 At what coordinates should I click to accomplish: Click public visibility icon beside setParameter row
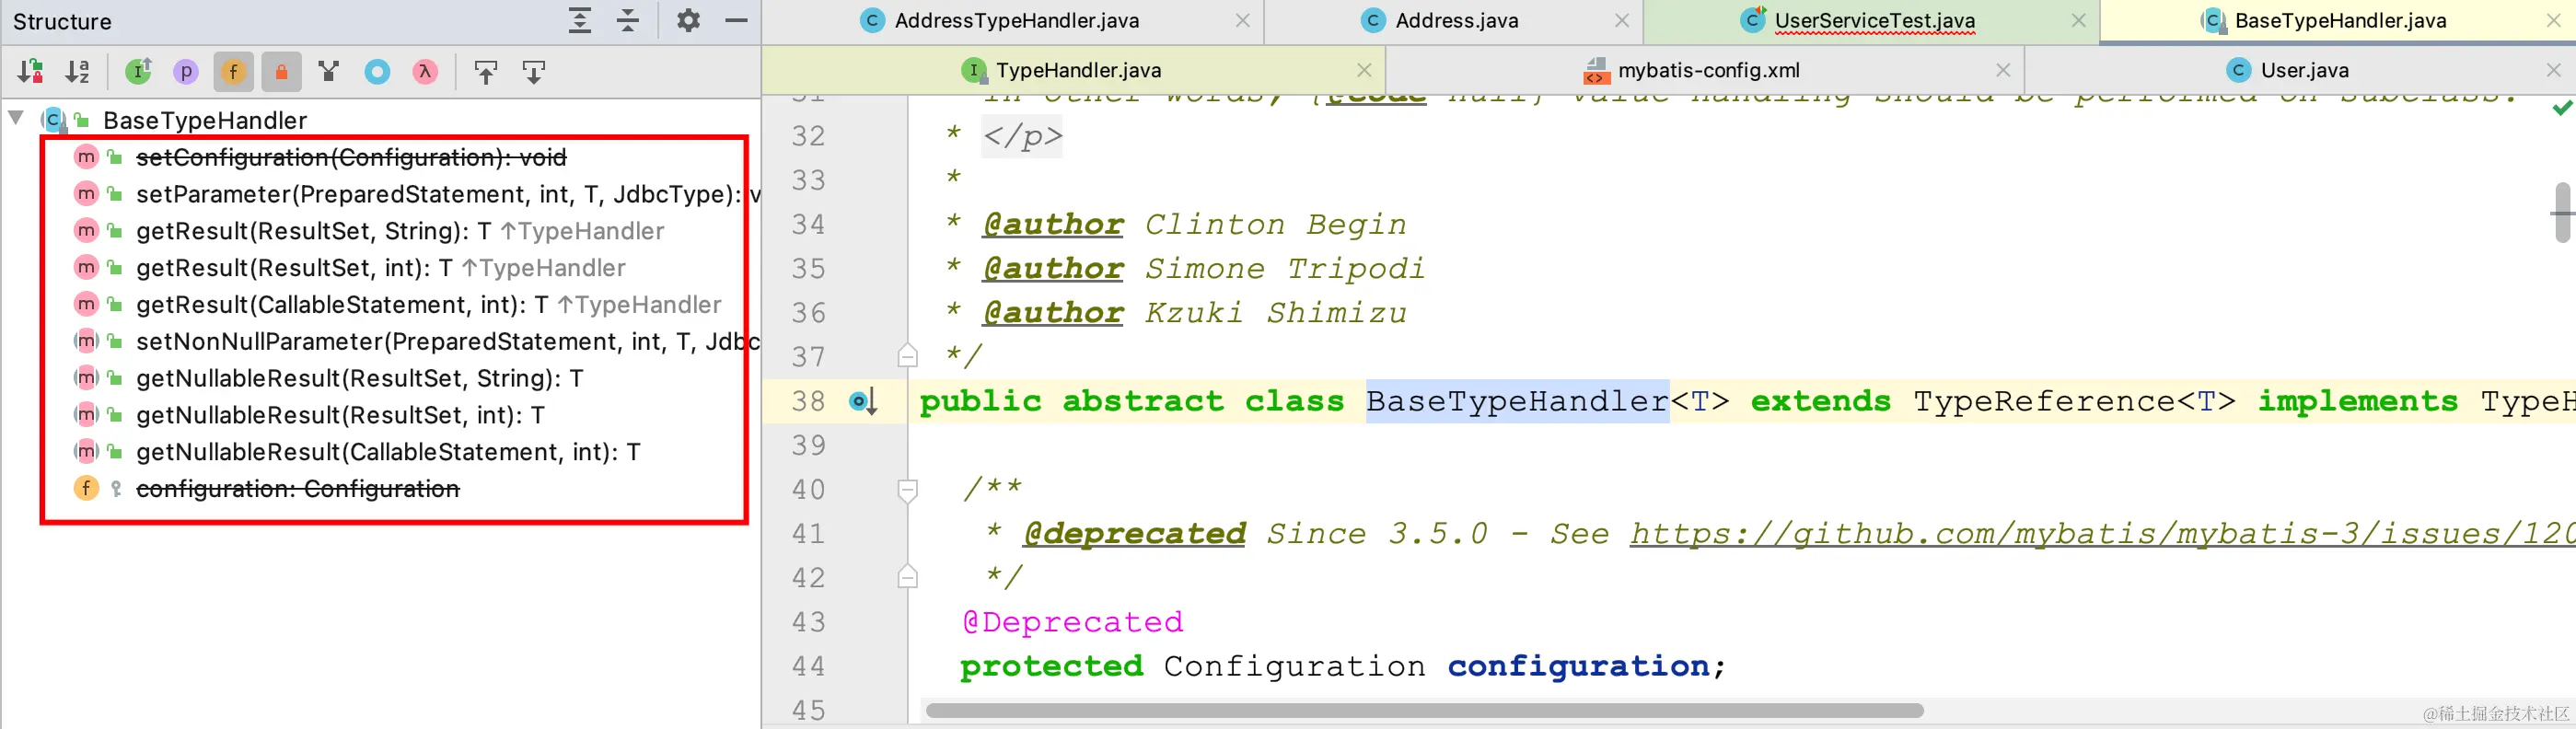[115, 194]
